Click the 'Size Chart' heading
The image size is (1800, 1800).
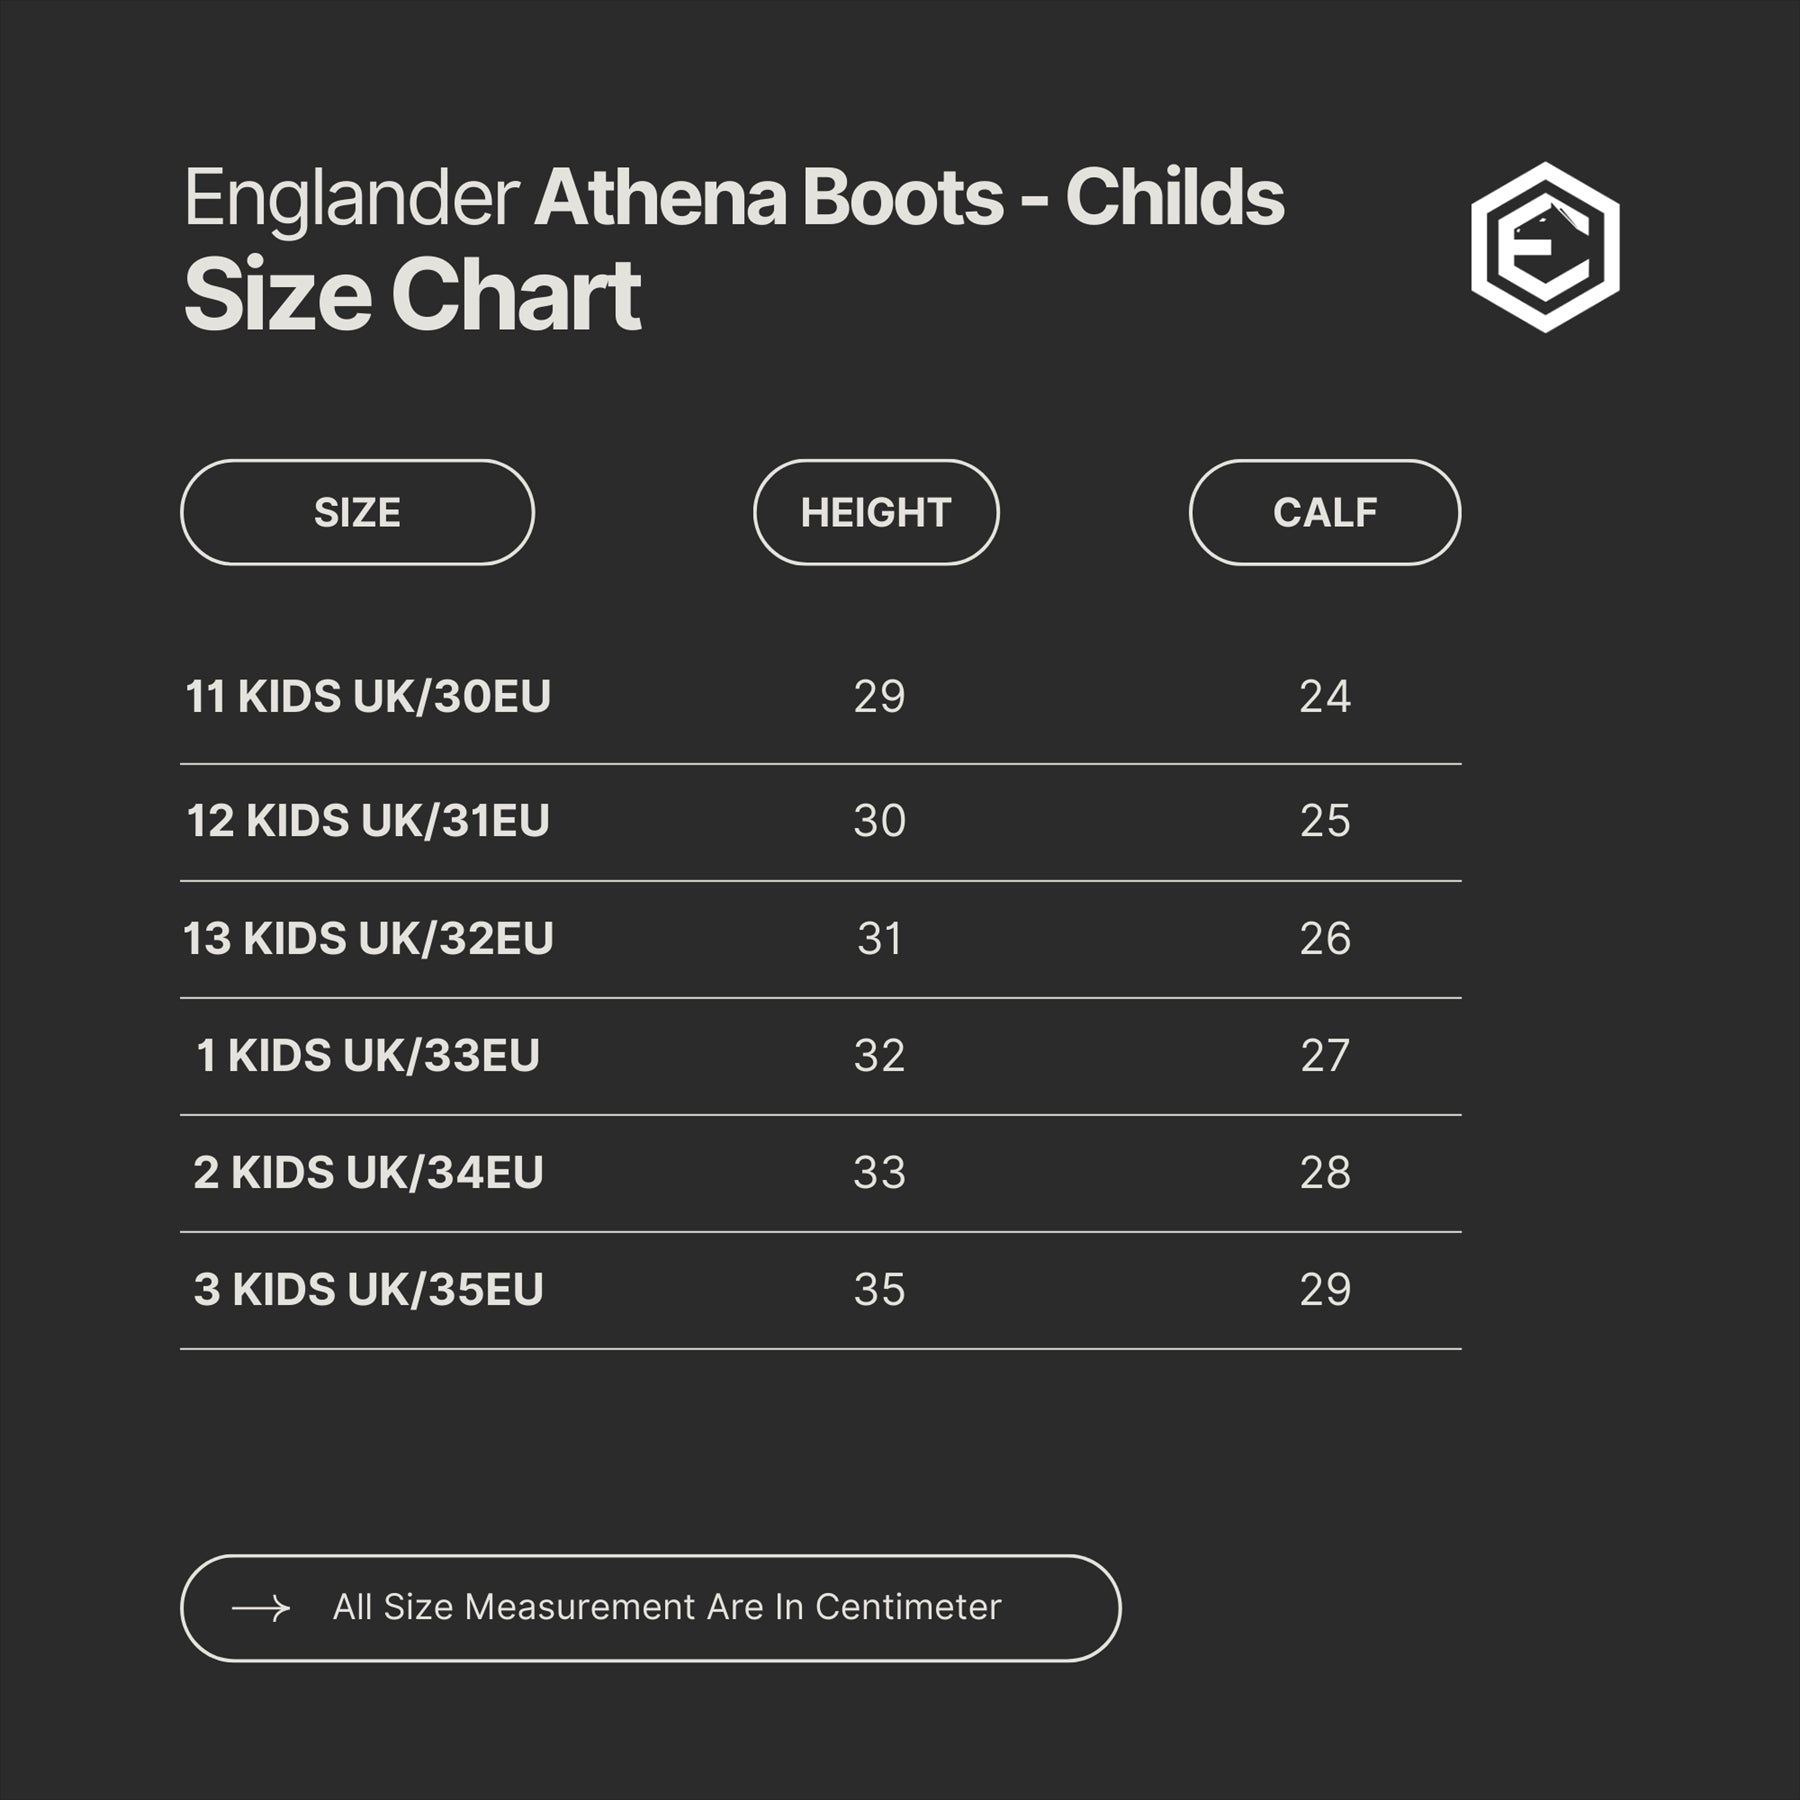[x=412, y=295]
